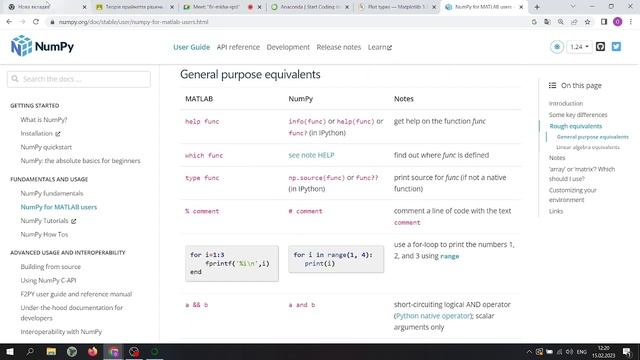Jump to 'array' or 'matrix'? section
The width and height of the screenshot is (640, 360).
(x=582, y=174)
